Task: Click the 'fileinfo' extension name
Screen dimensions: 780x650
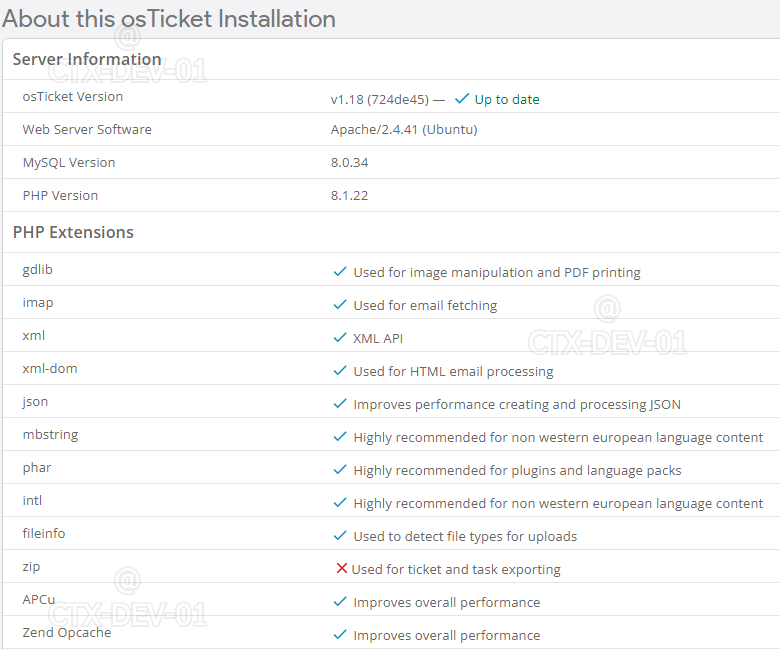Action: tap(44, 534)
